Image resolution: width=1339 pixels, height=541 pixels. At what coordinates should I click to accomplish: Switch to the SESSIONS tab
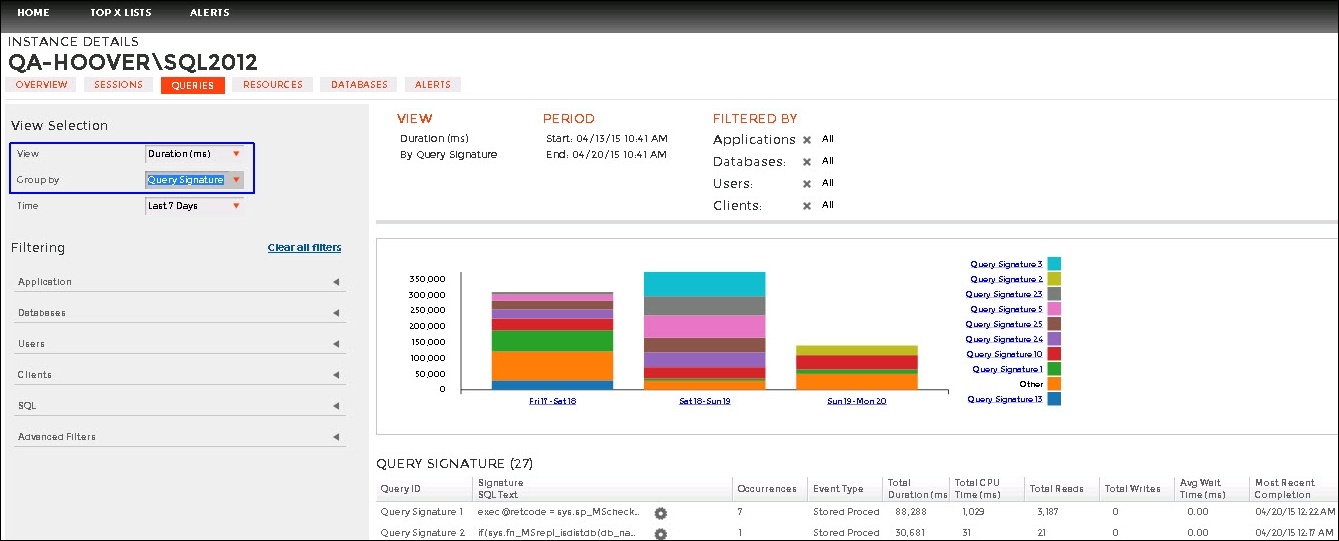(119, 85)
